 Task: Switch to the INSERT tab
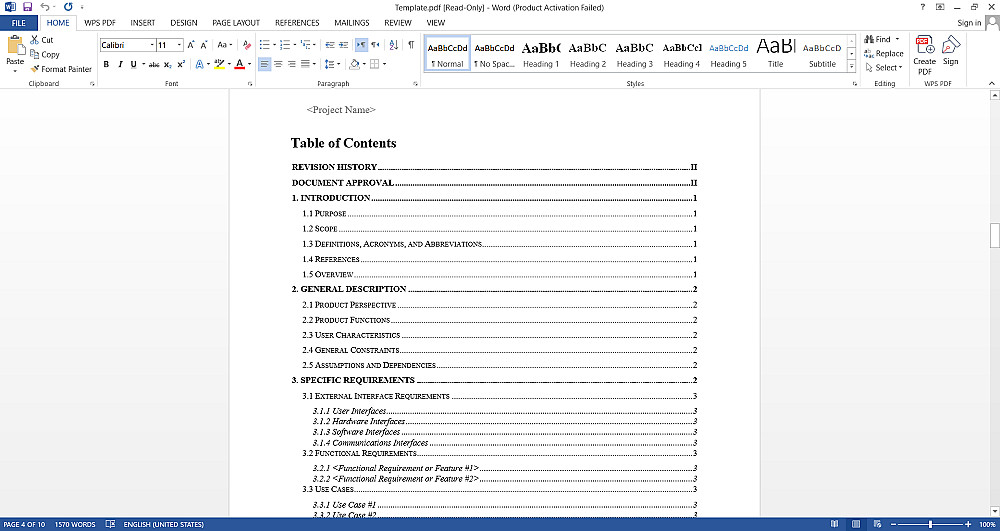click(143, 23)
